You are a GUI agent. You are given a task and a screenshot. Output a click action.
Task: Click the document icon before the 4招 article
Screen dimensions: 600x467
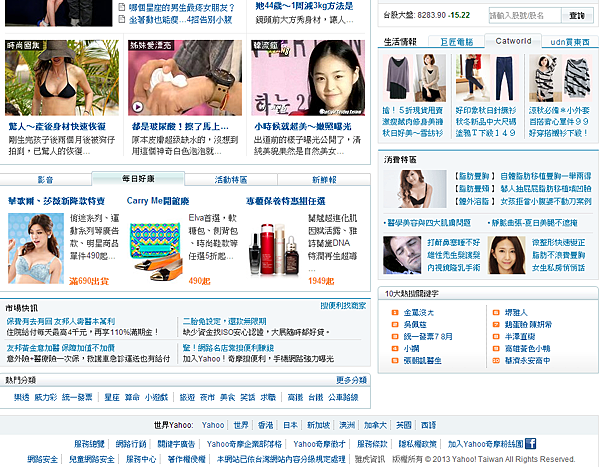click(122, 19)
